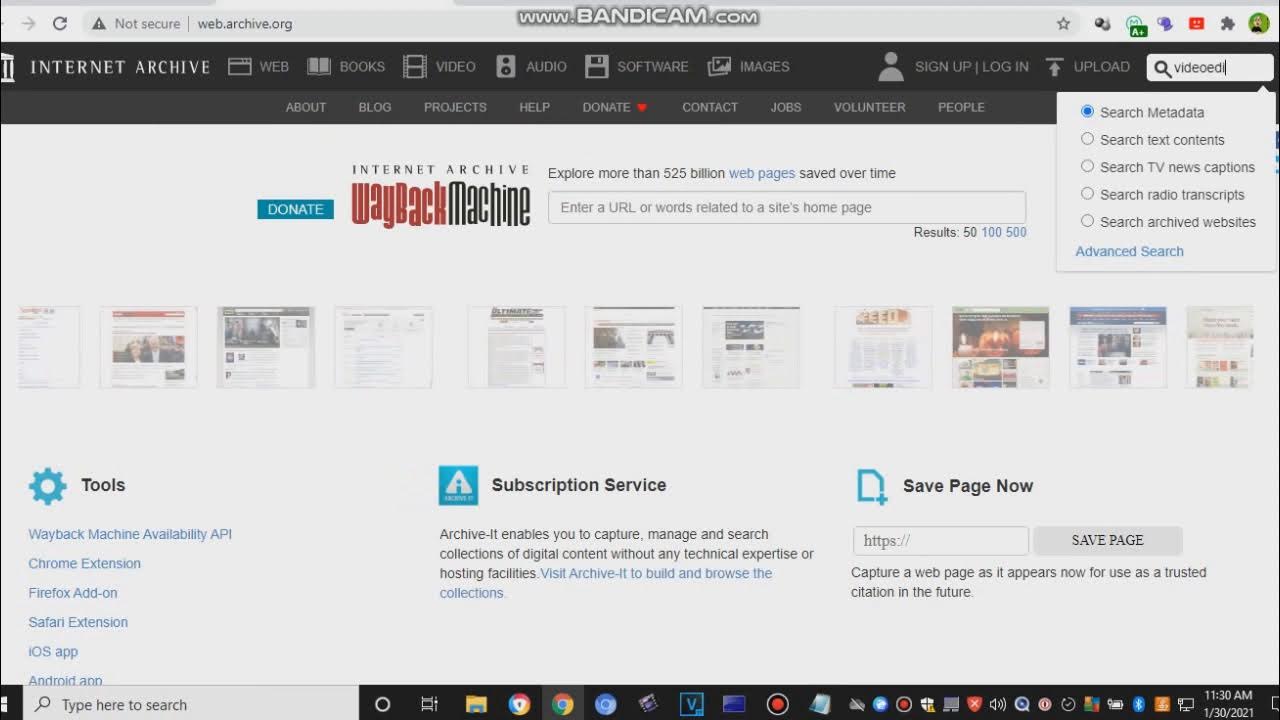Open the Donate menu item with heart

[x=615, y=107]
